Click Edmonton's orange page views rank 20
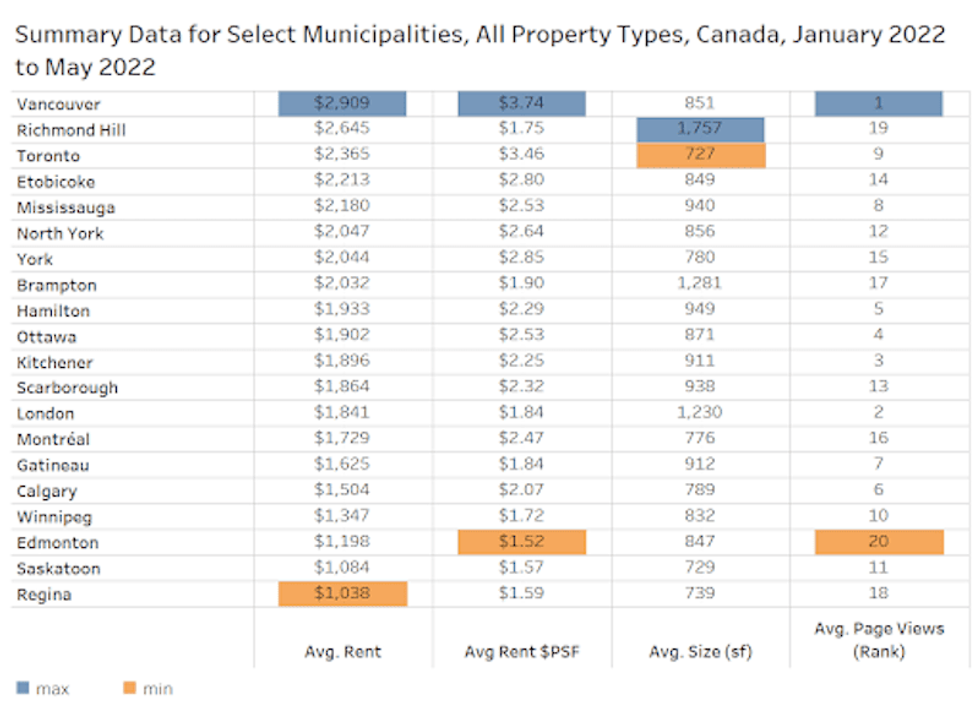This screenshot has height=713, width=980. pyautogui.click(x=879, y=542)
